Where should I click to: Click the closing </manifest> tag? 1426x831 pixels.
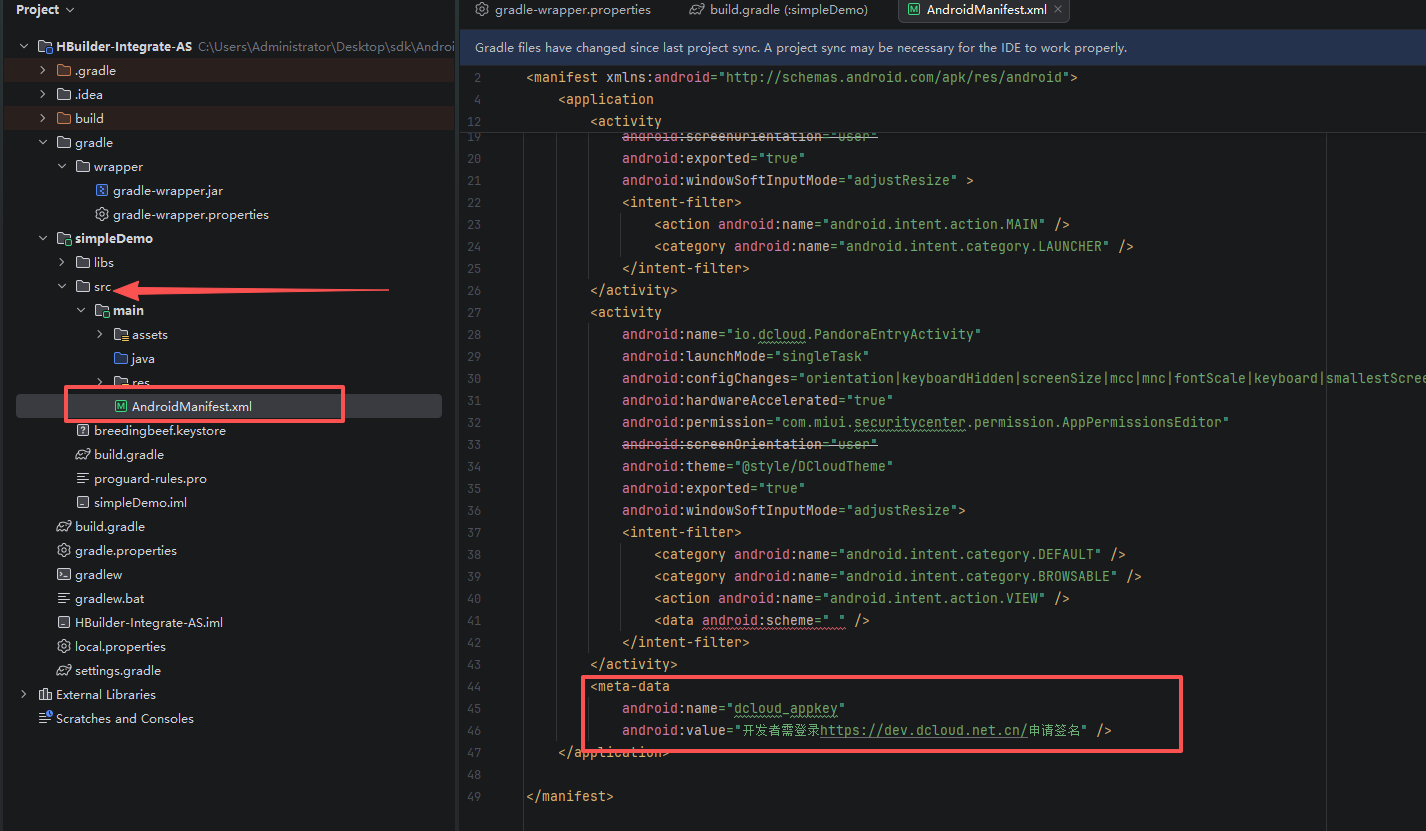(x=570, y=797)
